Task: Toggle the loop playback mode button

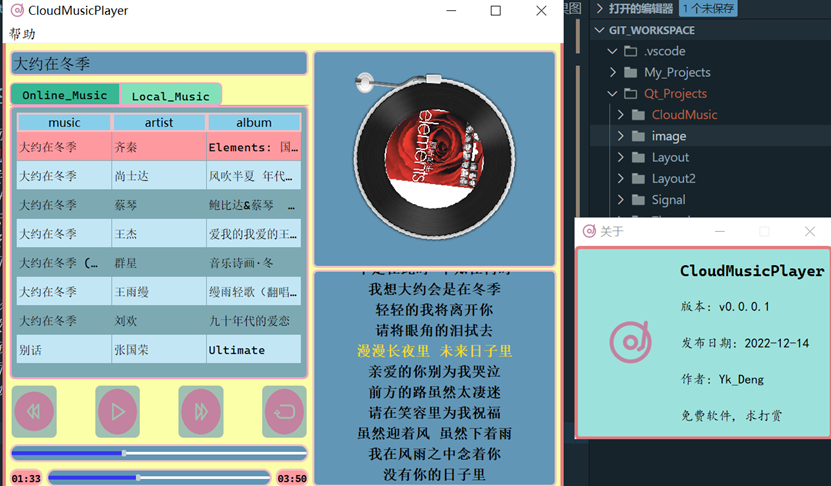Action: coord(284,411)
